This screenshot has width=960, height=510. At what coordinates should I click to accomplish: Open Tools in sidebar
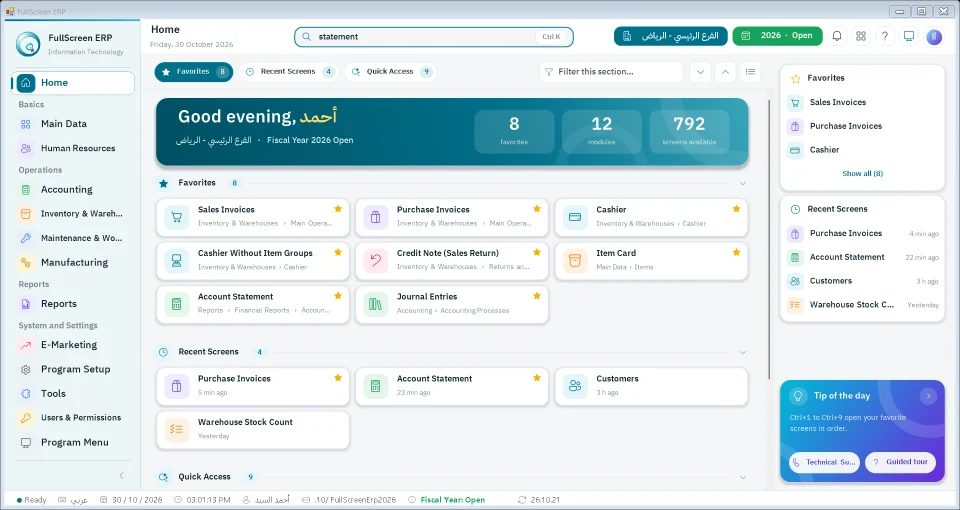pyautogui.click(x=73, y=394)
